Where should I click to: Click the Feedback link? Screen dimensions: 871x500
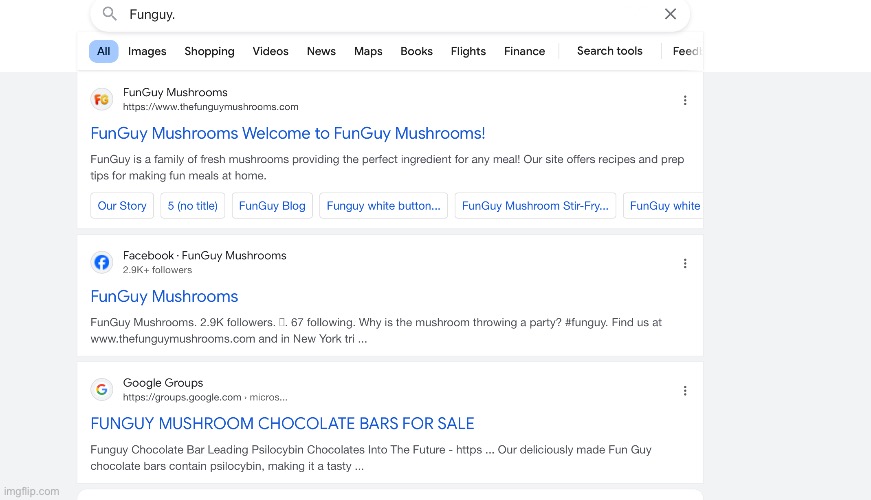[x=687, y=51]
